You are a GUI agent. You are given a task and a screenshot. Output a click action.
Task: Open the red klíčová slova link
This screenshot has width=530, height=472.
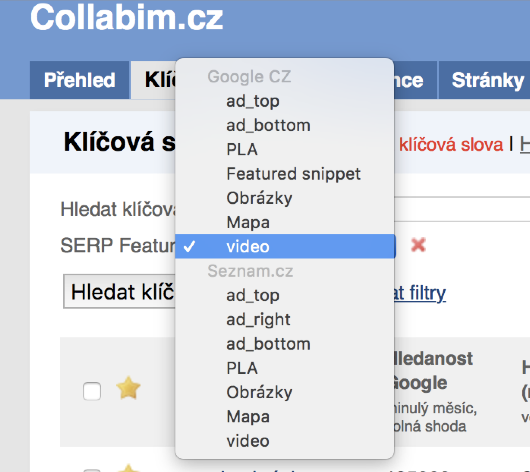click(451, 145)
